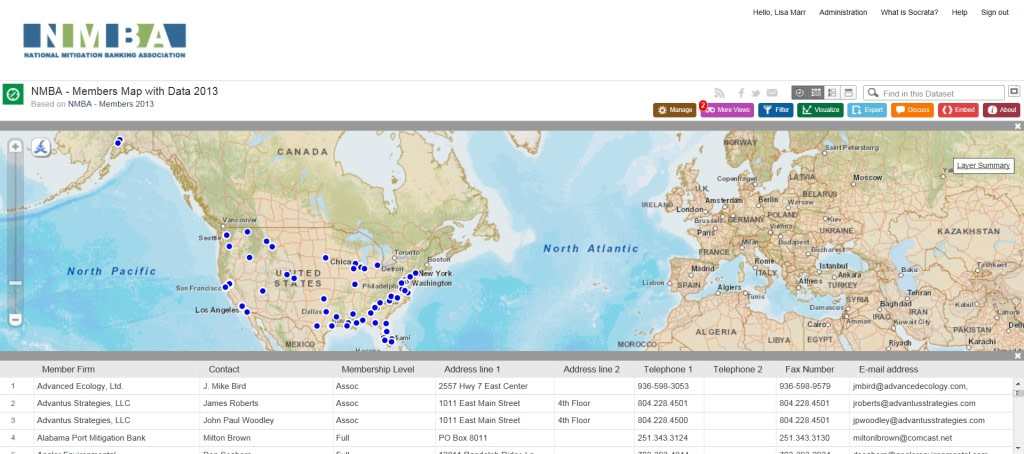Viewport: 1024px width, 454px height.
Task: Switch to the table grid view
Action: pos(816,92)
